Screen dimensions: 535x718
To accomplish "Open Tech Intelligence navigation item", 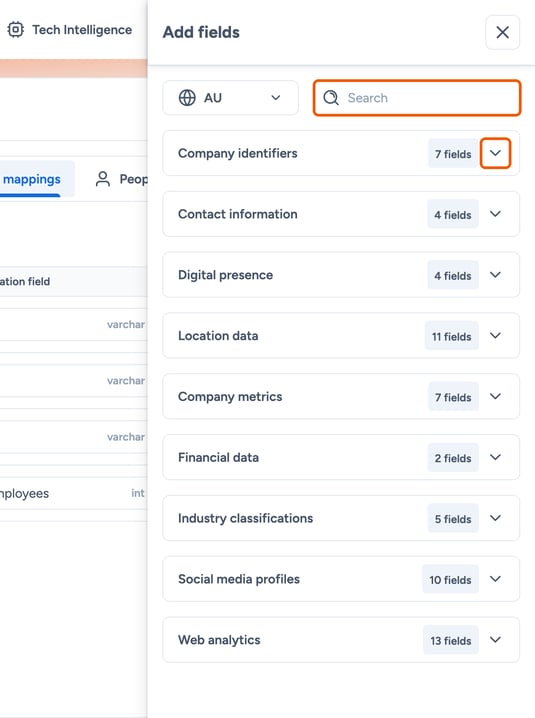I will [x=70, y=30].
